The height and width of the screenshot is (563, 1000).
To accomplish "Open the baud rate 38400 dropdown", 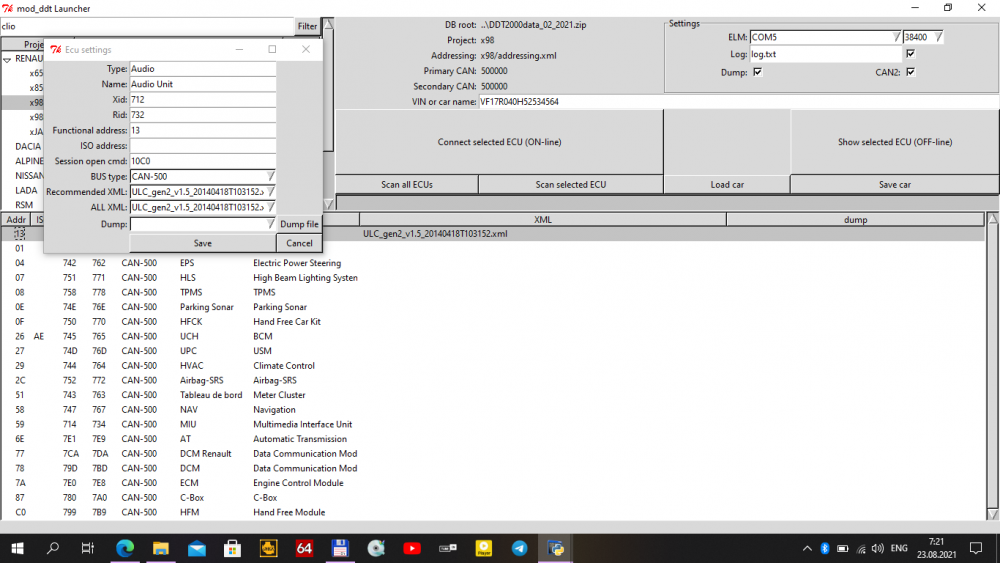I will pos(938,37).
